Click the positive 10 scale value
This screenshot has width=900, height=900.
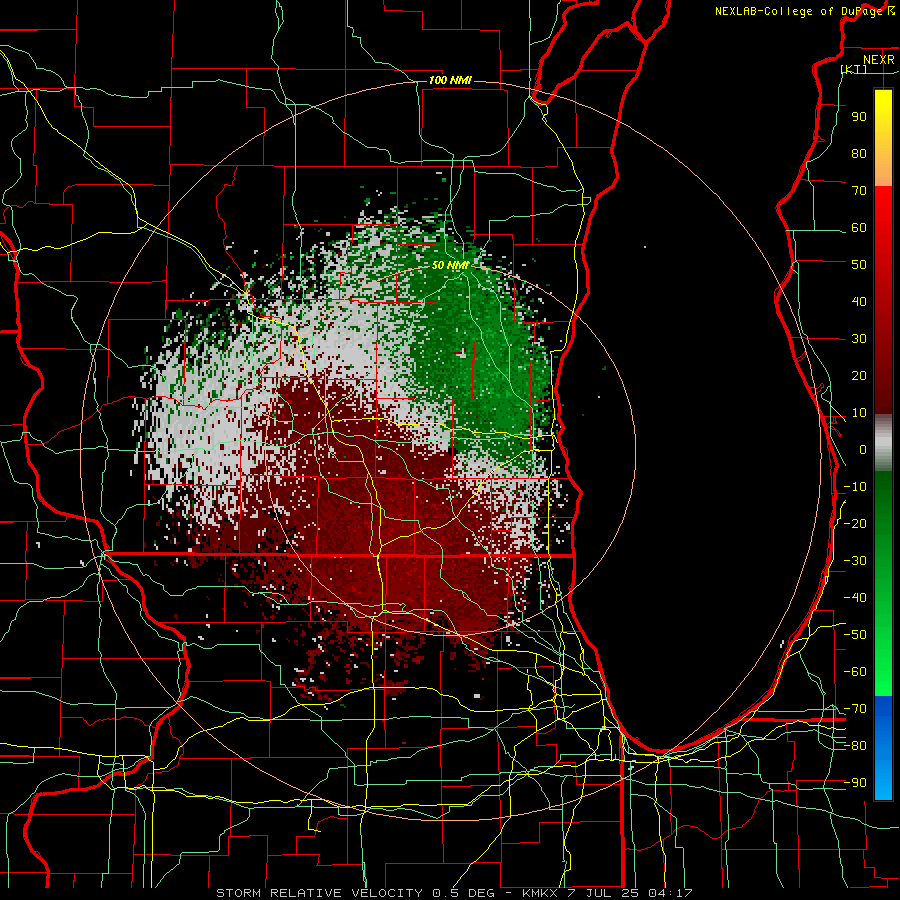click(x=859, y=413)
